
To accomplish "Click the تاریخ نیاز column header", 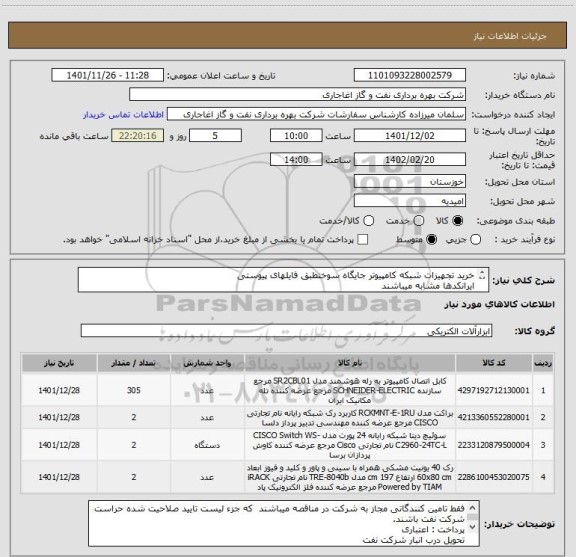I will click(x=59, y=363).
